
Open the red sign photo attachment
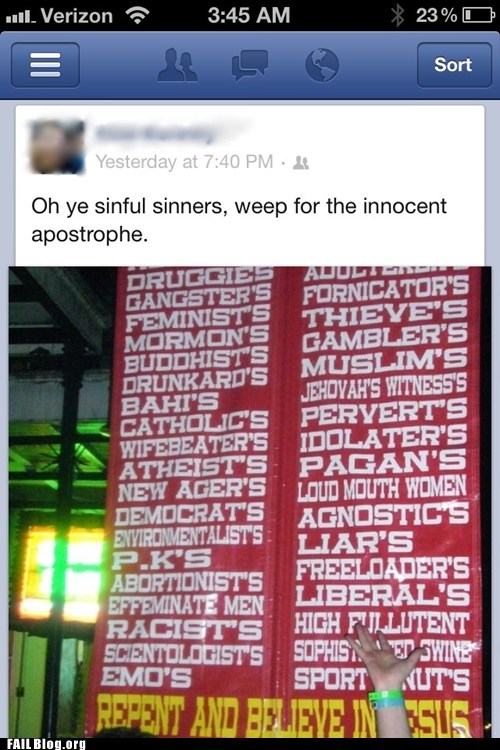click(x=250, y=502)
